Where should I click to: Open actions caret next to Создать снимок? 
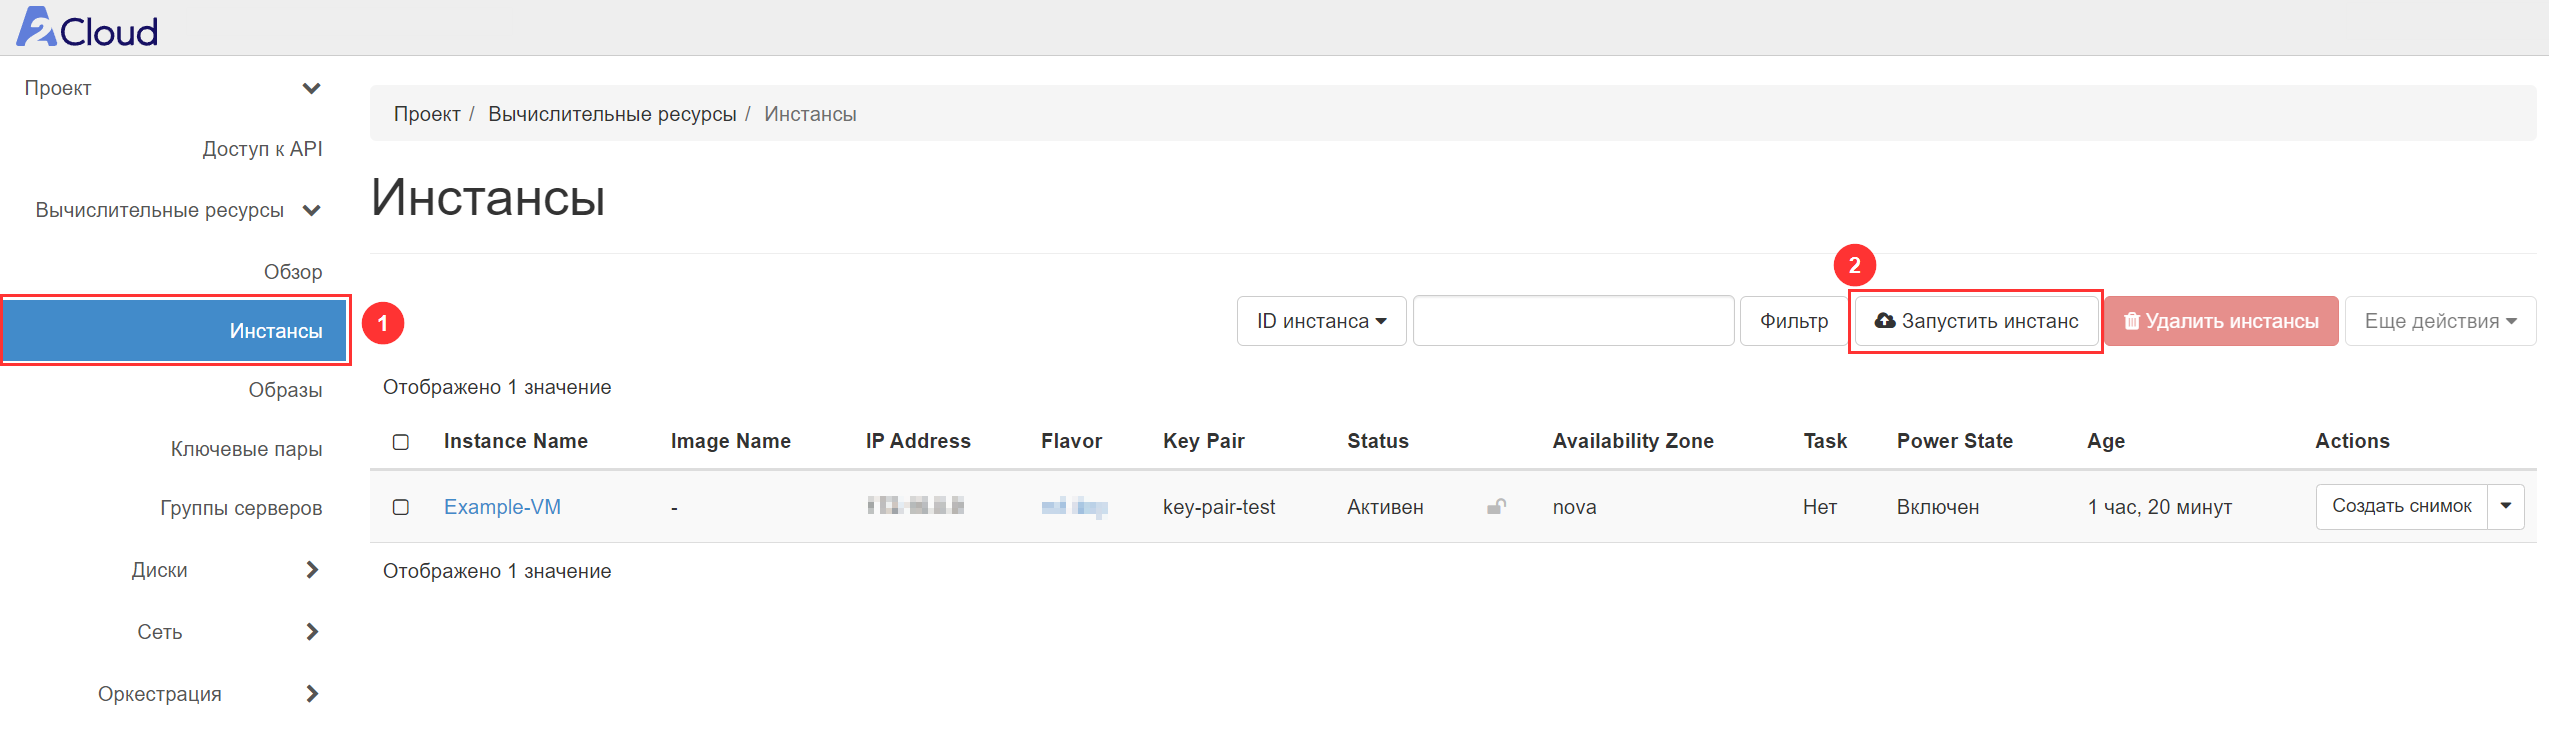tap(2505, 506)
